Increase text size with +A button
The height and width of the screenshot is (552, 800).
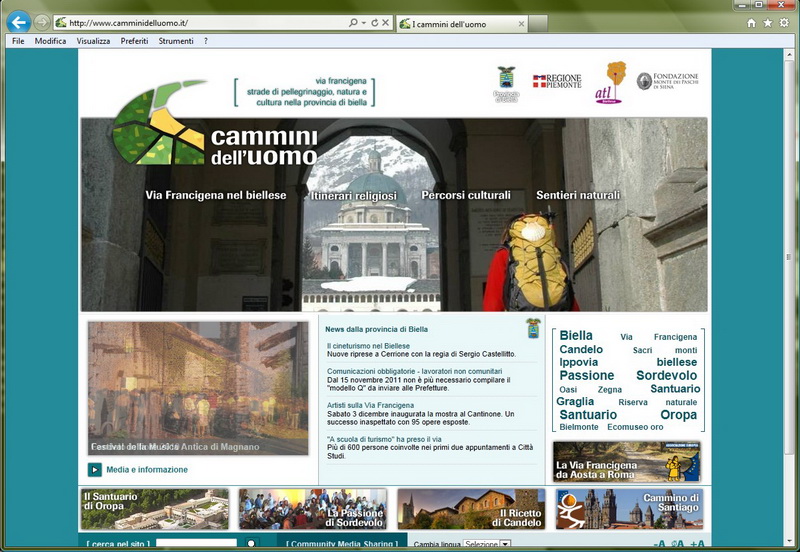697,544
